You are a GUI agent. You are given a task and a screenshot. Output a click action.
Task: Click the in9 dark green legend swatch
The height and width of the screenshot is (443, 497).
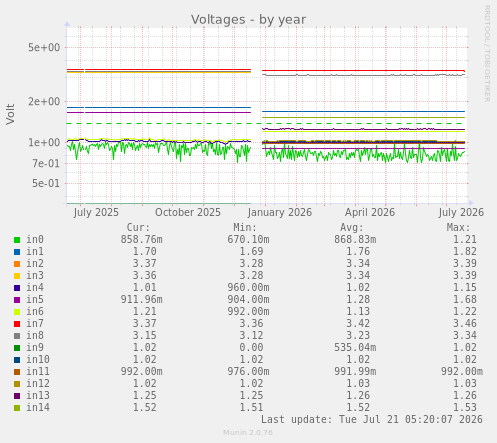point(17,348)
